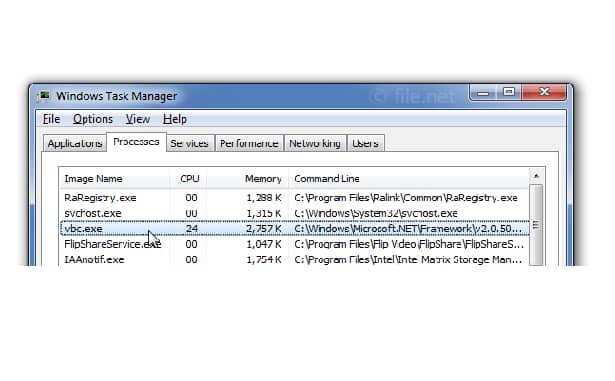
Task: Open the File menu
Action: [x=51, y=119]
